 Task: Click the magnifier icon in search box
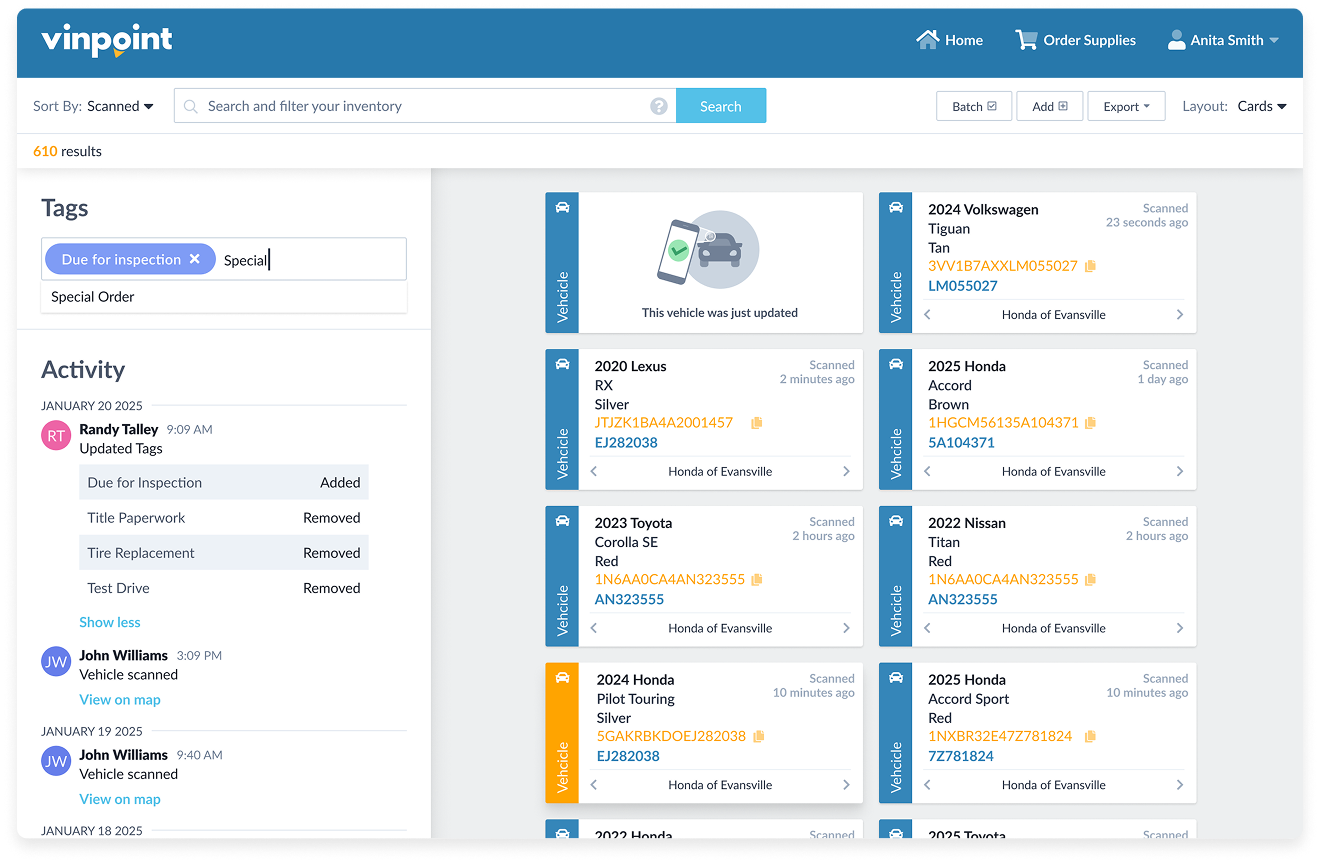pyautogui.click(x=191, y=106)
